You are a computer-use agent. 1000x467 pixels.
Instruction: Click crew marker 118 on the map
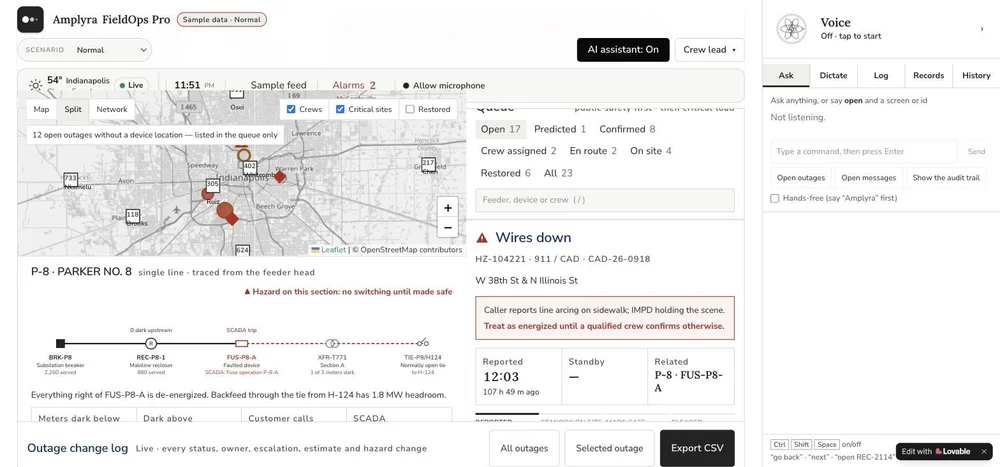tap(133, 215)
